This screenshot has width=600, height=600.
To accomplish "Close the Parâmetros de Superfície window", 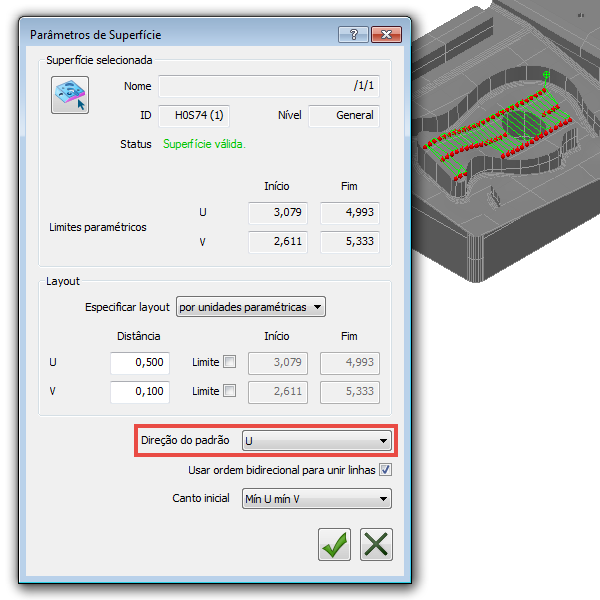I will [x=386, y=34].
